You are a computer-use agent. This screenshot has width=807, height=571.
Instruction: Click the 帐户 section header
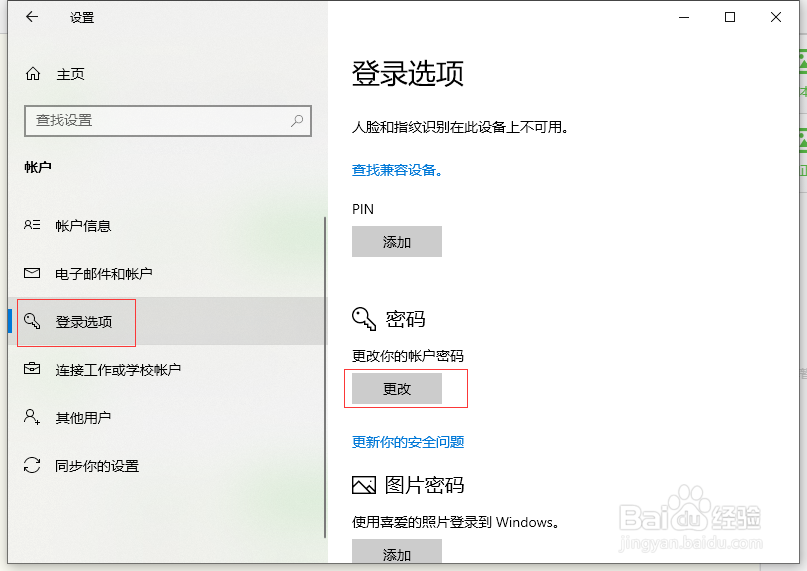pyautogui.click(x=38, y=167)
